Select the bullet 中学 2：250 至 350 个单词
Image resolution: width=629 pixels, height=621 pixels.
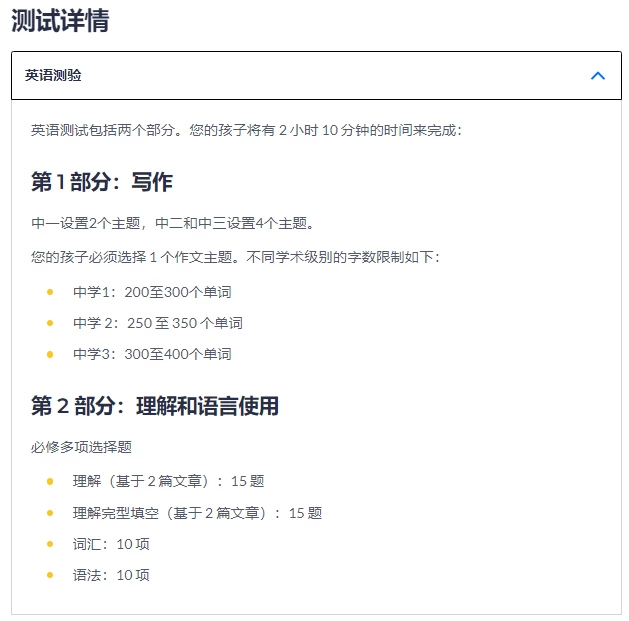click(x=158, y=323)
